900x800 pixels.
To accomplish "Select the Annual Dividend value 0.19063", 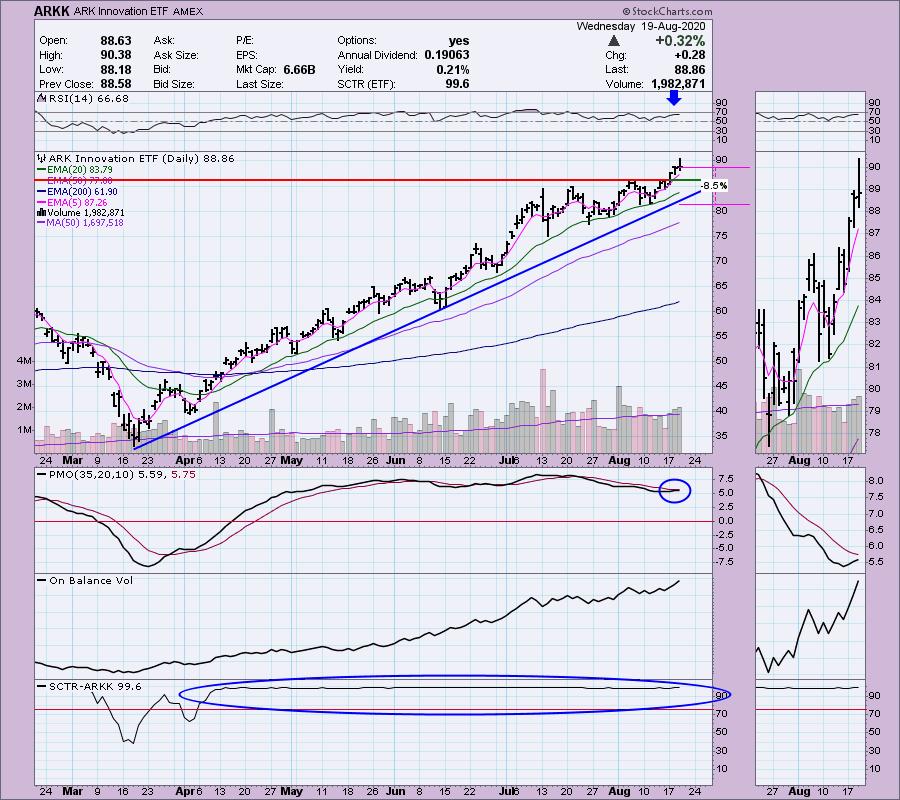I will 447,55.
